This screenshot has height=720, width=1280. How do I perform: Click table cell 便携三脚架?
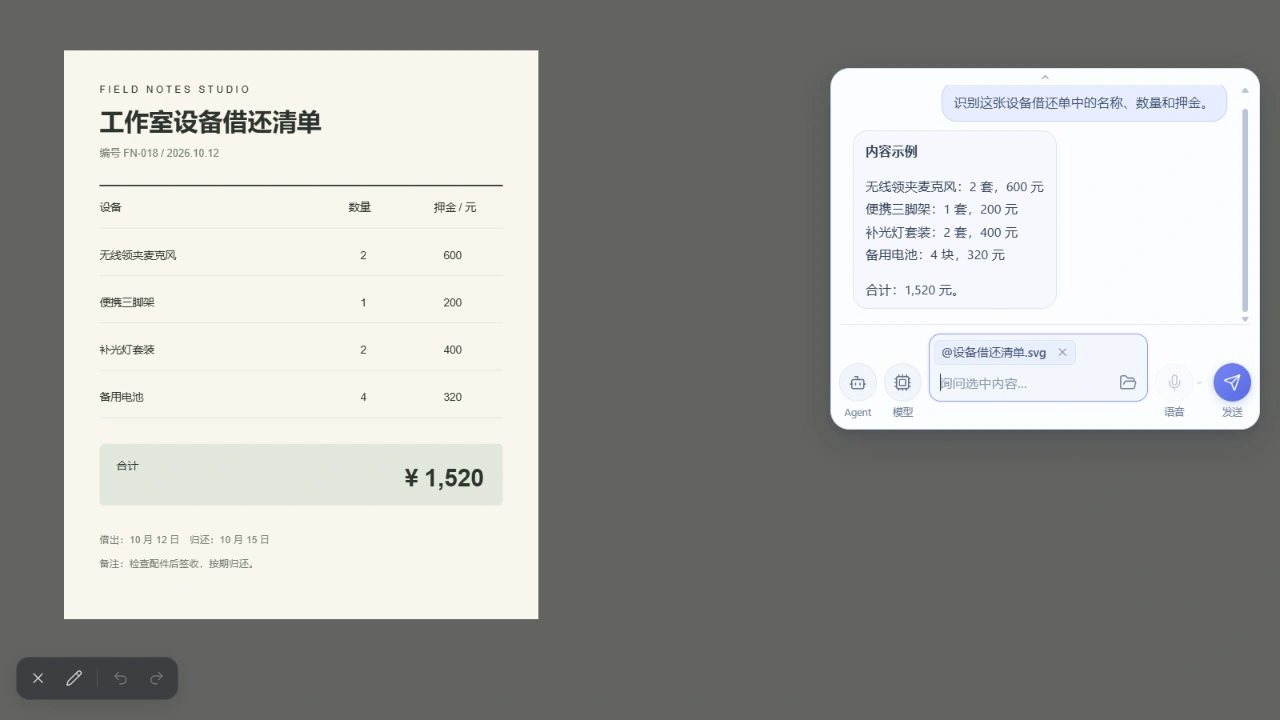(127, 302)
